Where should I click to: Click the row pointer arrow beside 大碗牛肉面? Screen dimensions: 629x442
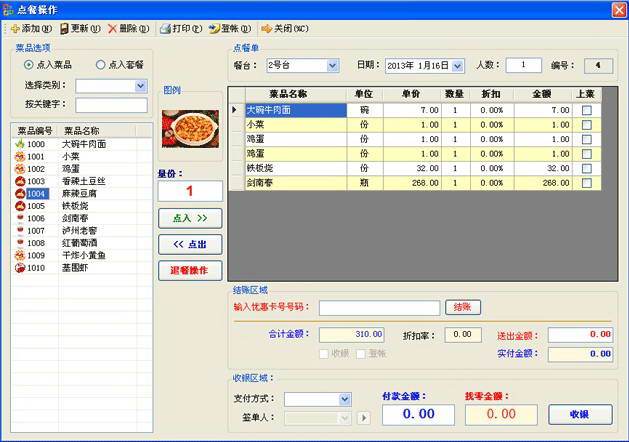click(x=235, y=109)
